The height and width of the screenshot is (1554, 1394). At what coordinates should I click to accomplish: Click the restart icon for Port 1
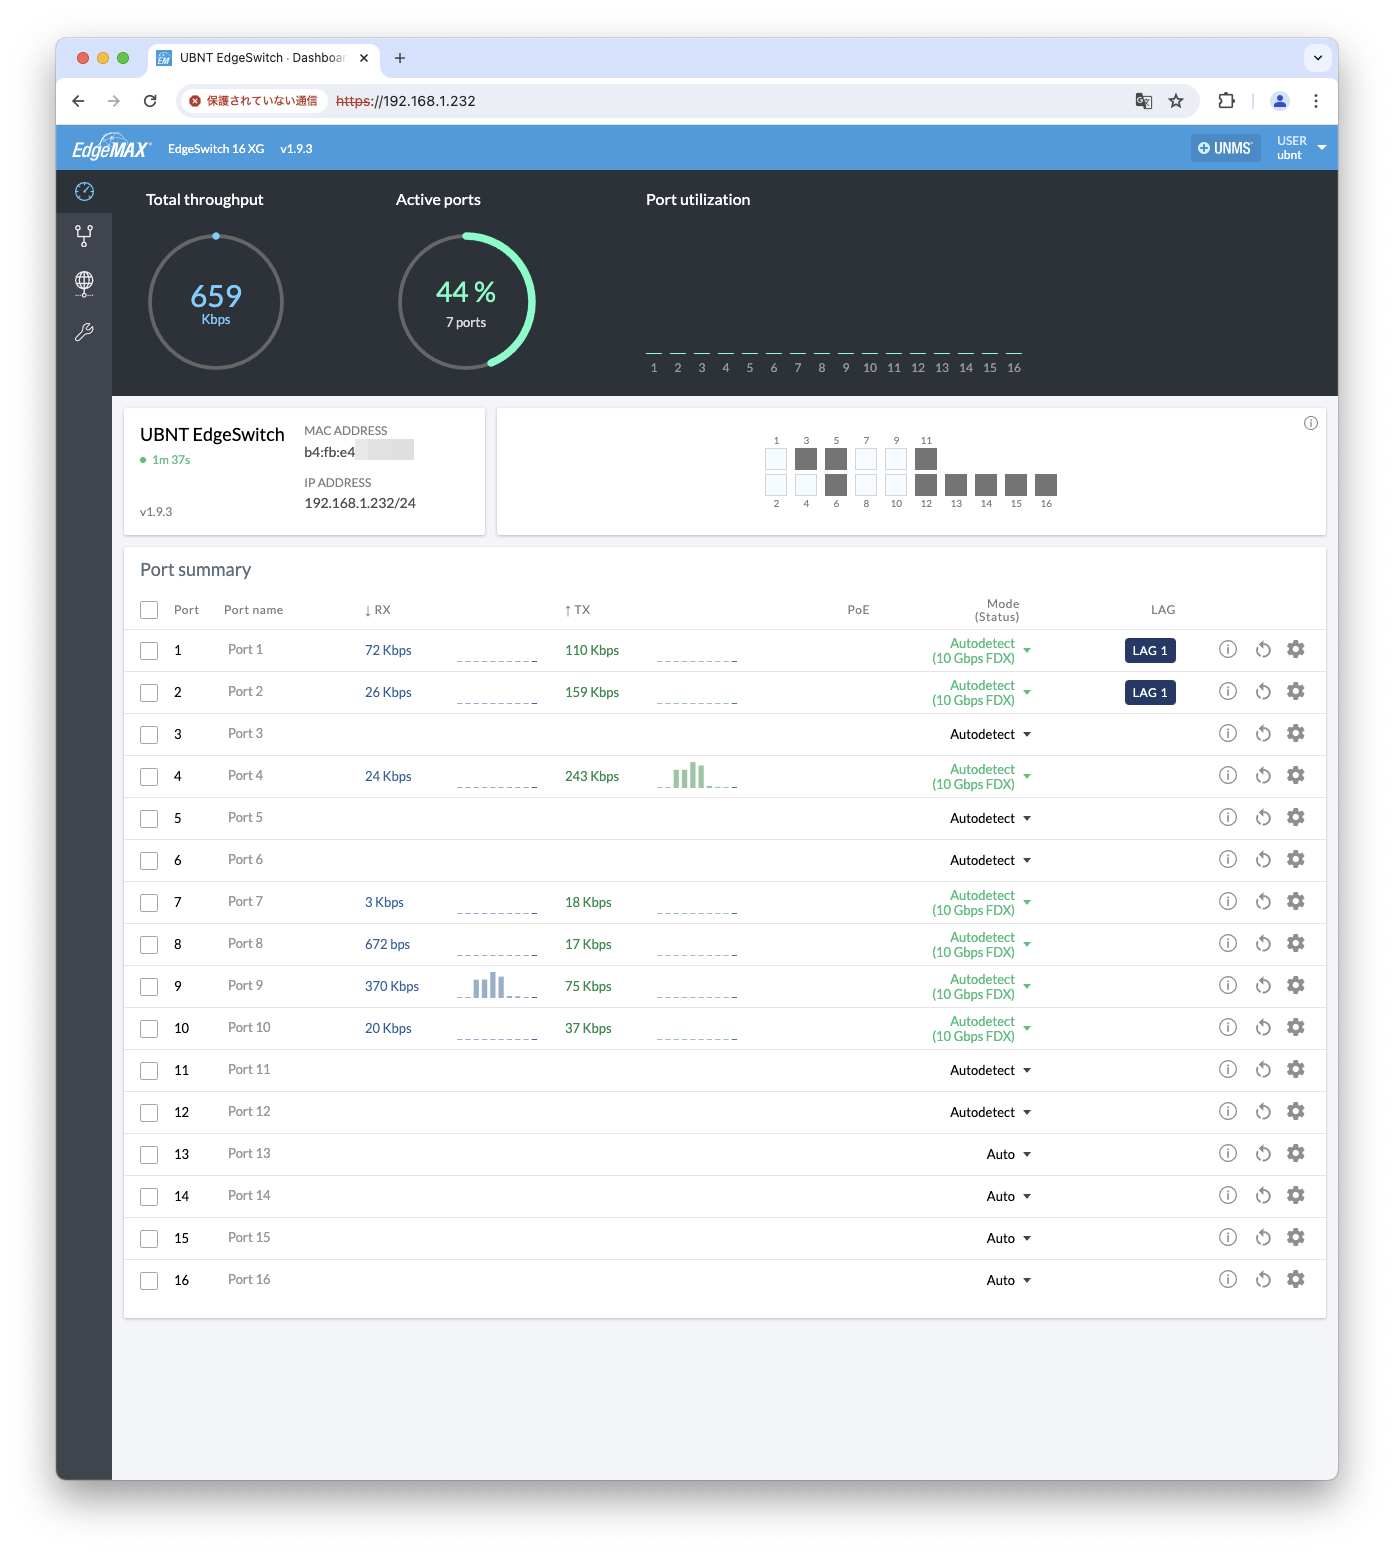[1263, 649]
